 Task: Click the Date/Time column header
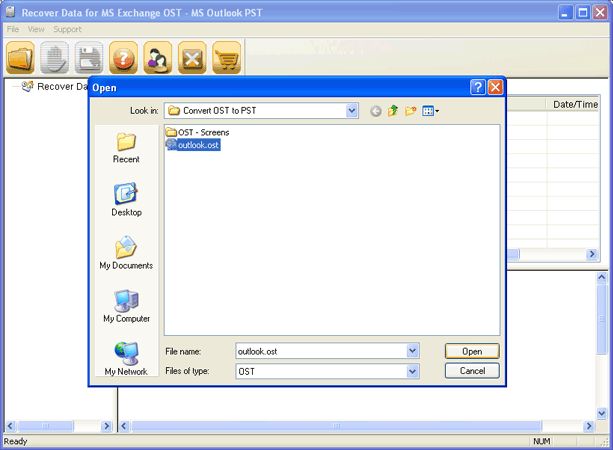pyautogui.click(x=575, y=104)
